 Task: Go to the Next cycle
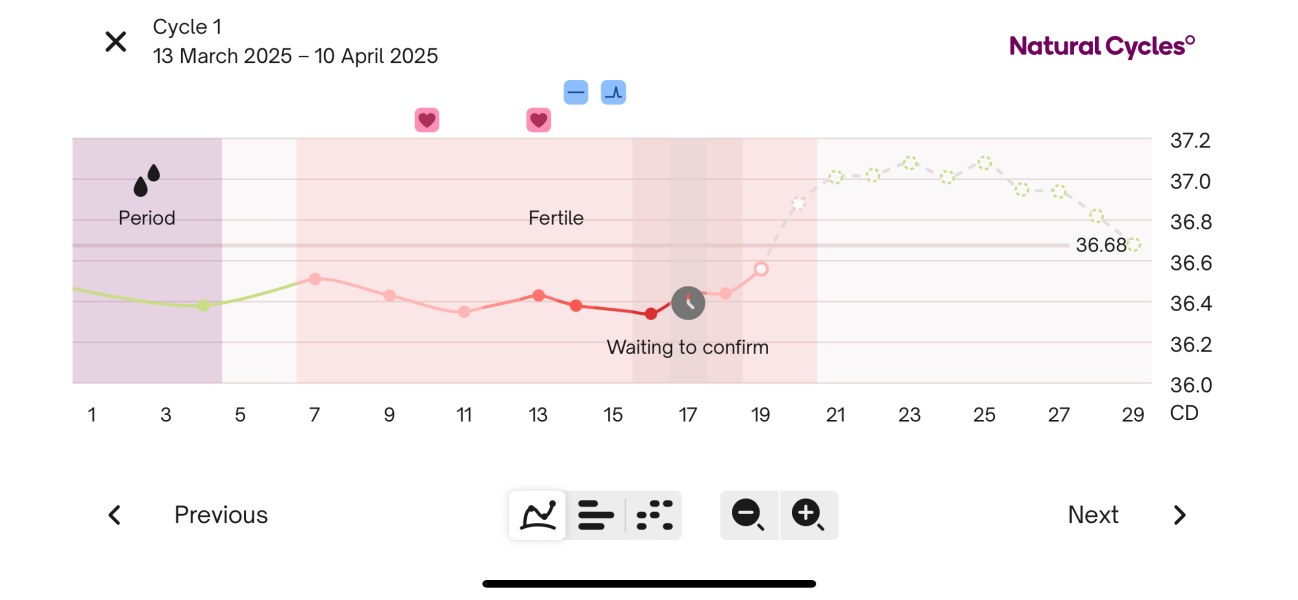click(1093, 515)
